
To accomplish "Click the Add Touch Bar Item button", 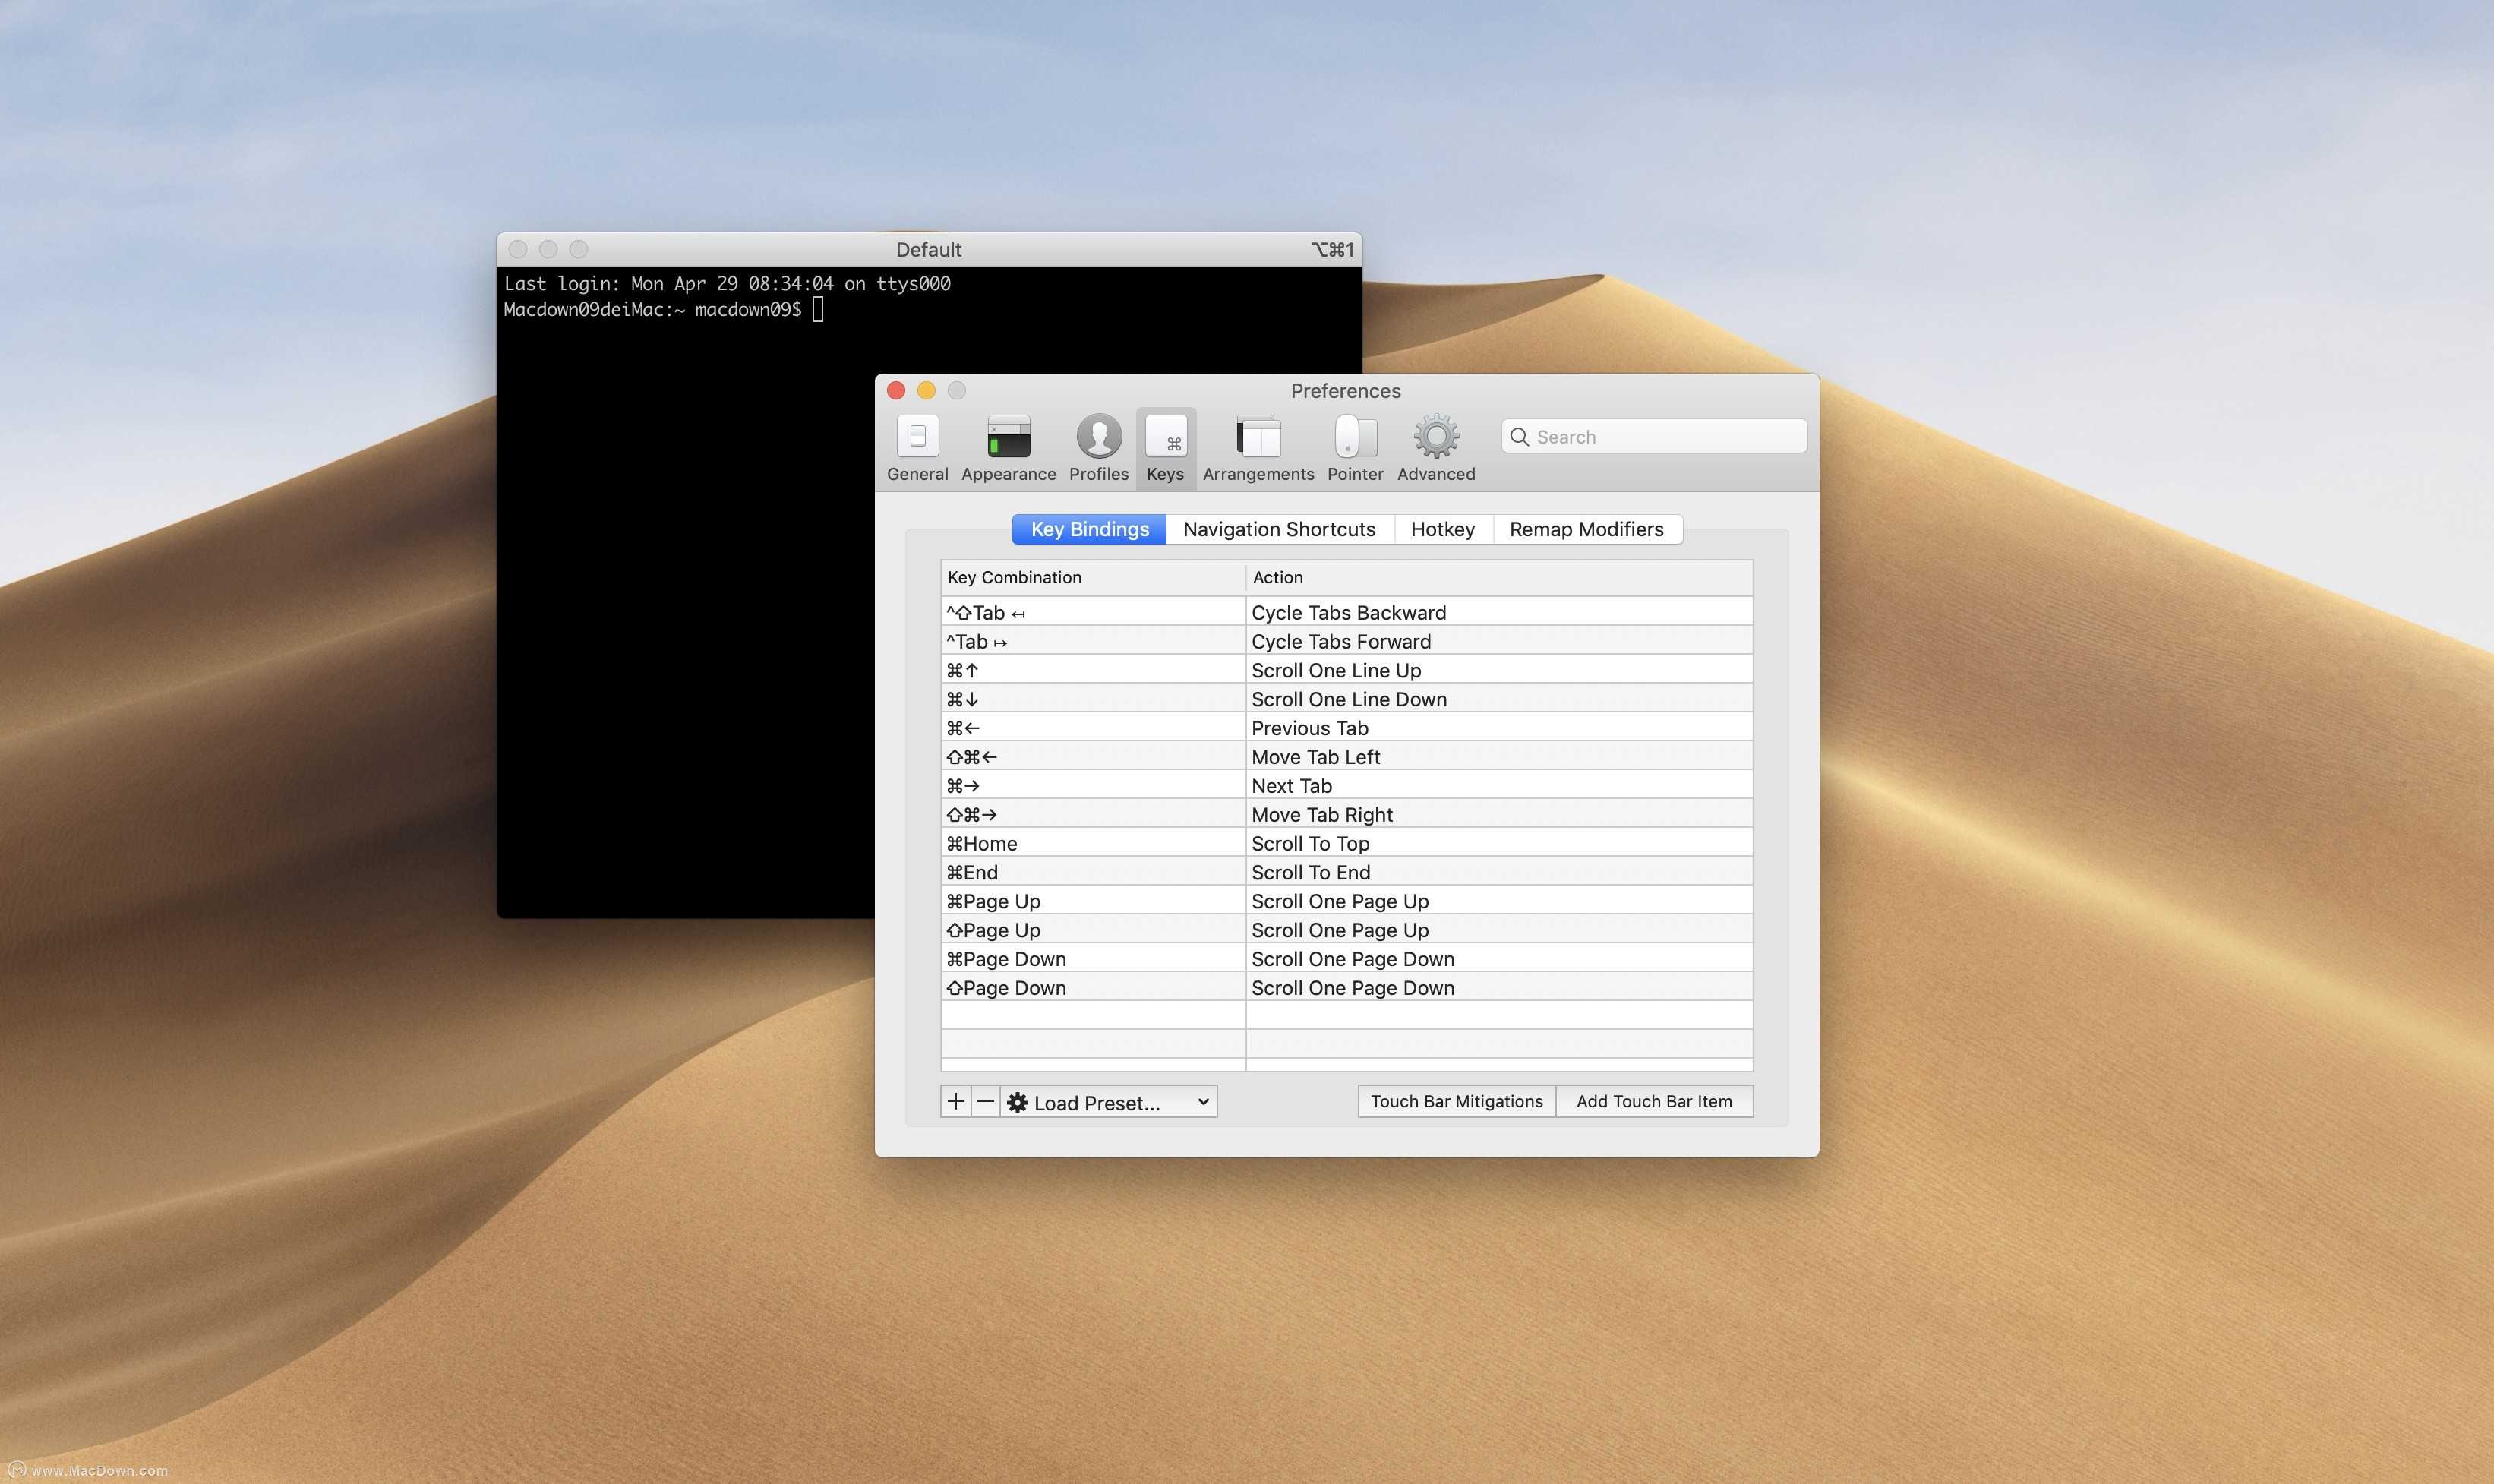I will 1654,1101.
